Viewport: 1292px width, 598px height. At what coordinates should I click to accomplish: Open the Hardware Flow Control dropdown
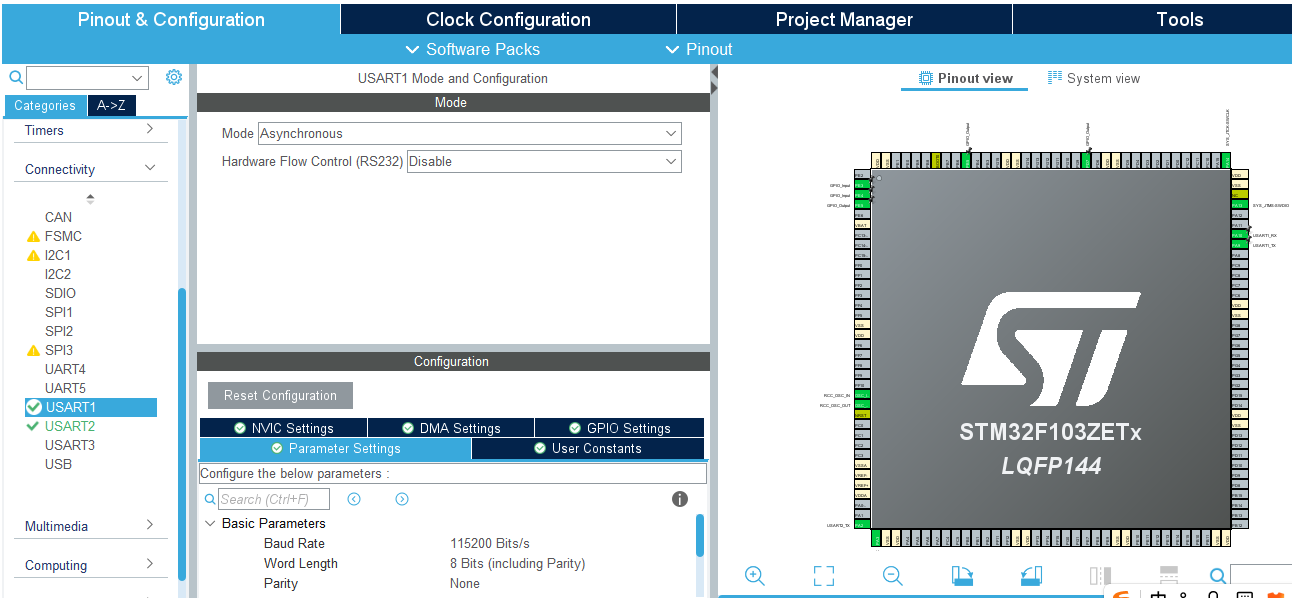click(x=544, y=161)
